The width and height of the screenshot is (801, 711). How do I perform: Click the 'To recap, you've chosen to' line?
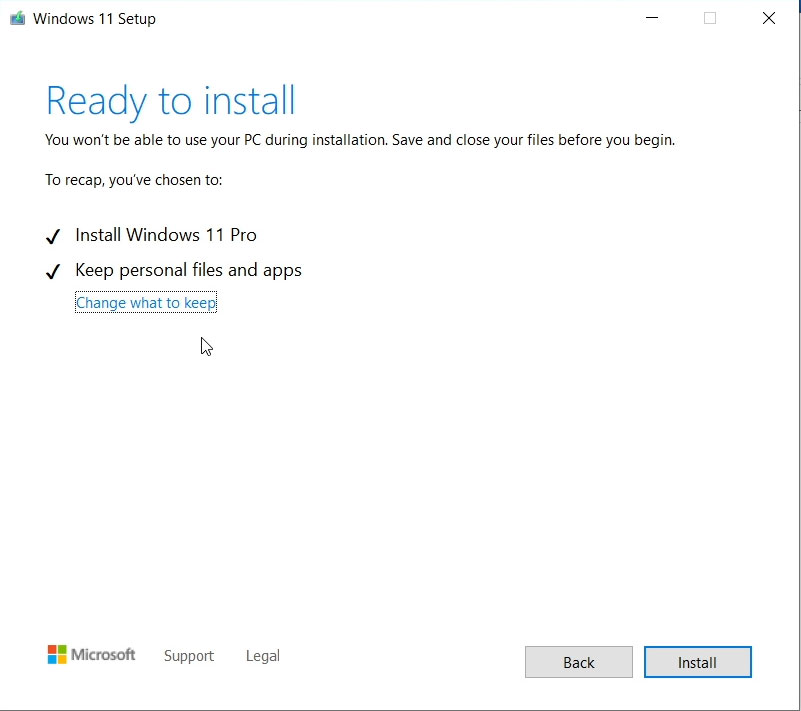(x=134, y=180)
